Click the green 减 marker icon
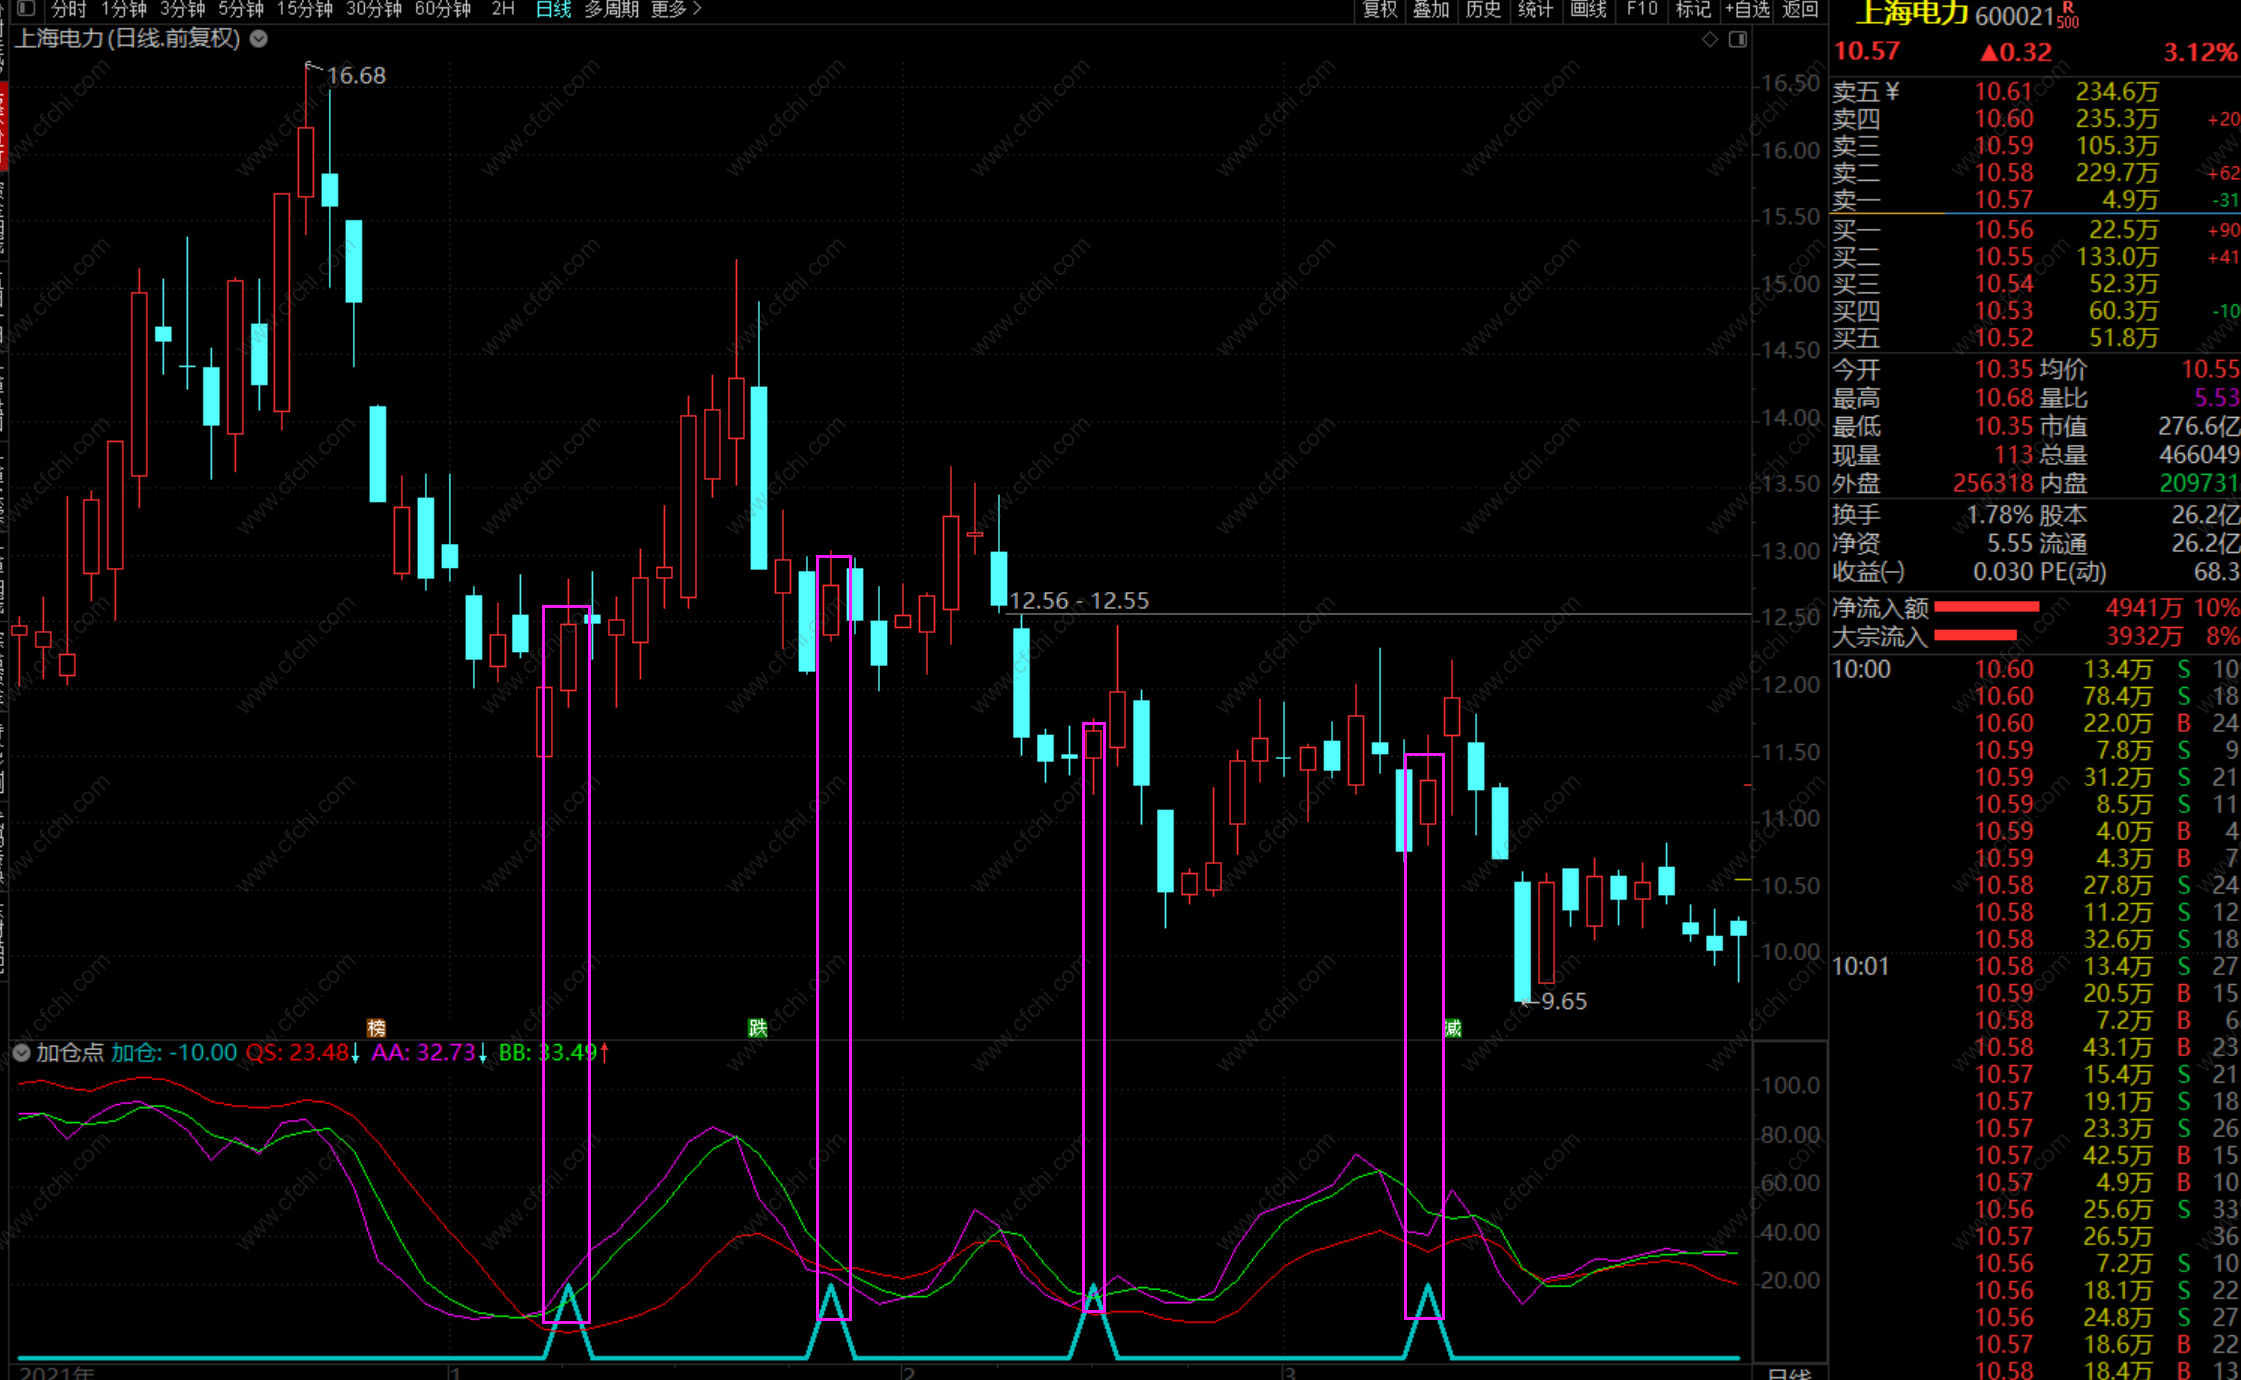The width and height of the screenshot is (2241, 1380). coord(1453,1027)
